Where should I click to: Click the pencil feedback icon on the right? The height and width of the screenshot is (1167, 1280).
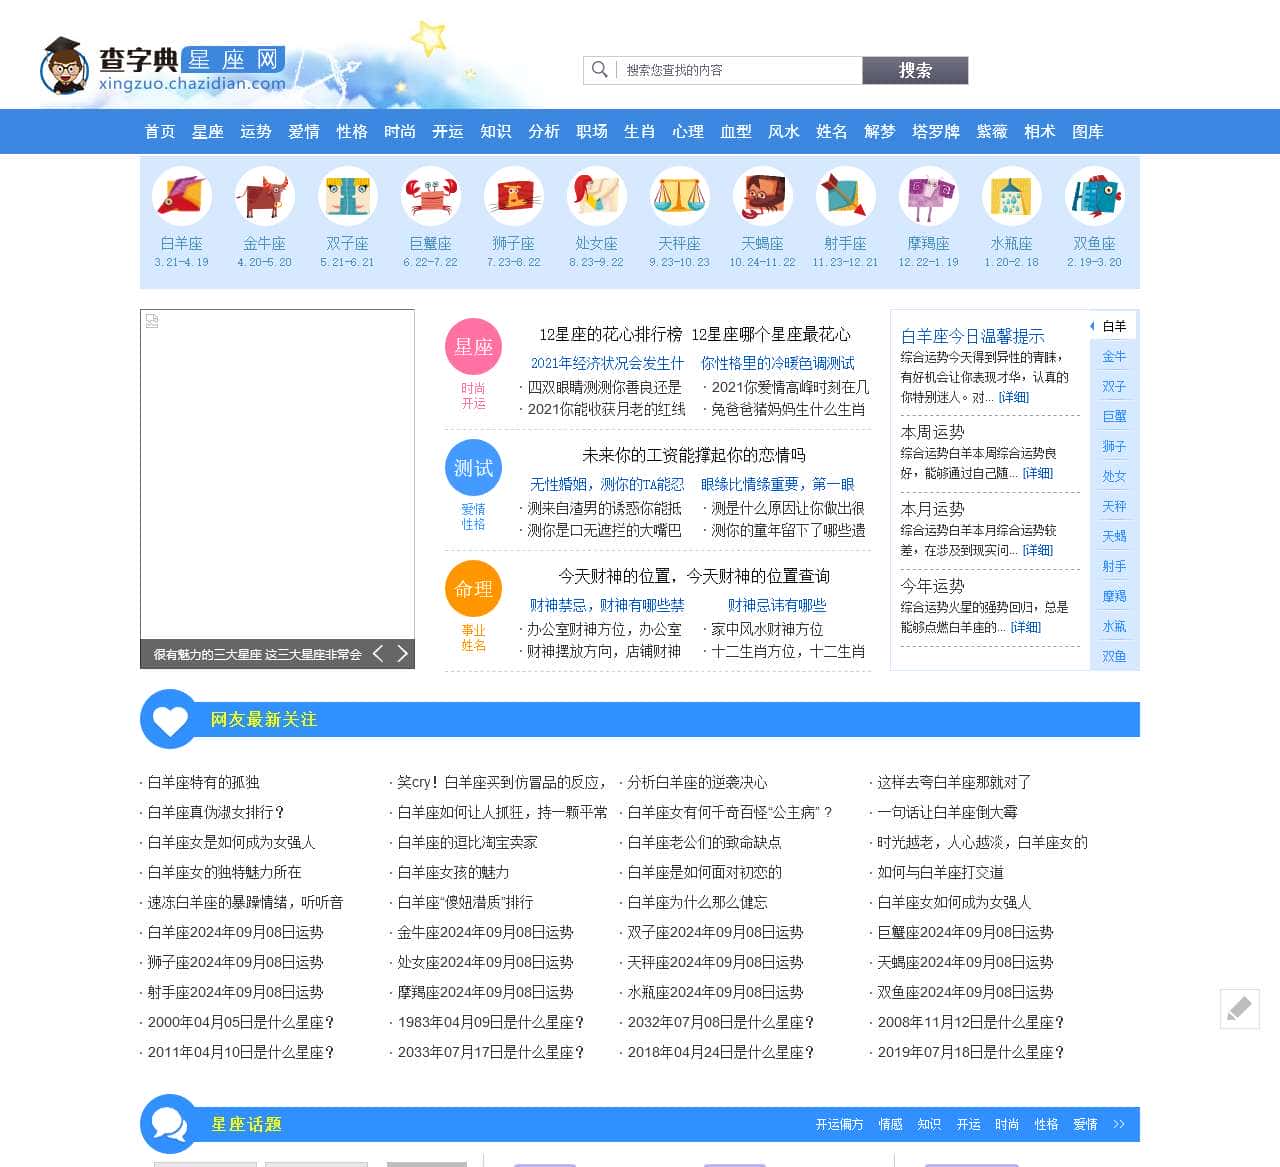point(1239,1010)
